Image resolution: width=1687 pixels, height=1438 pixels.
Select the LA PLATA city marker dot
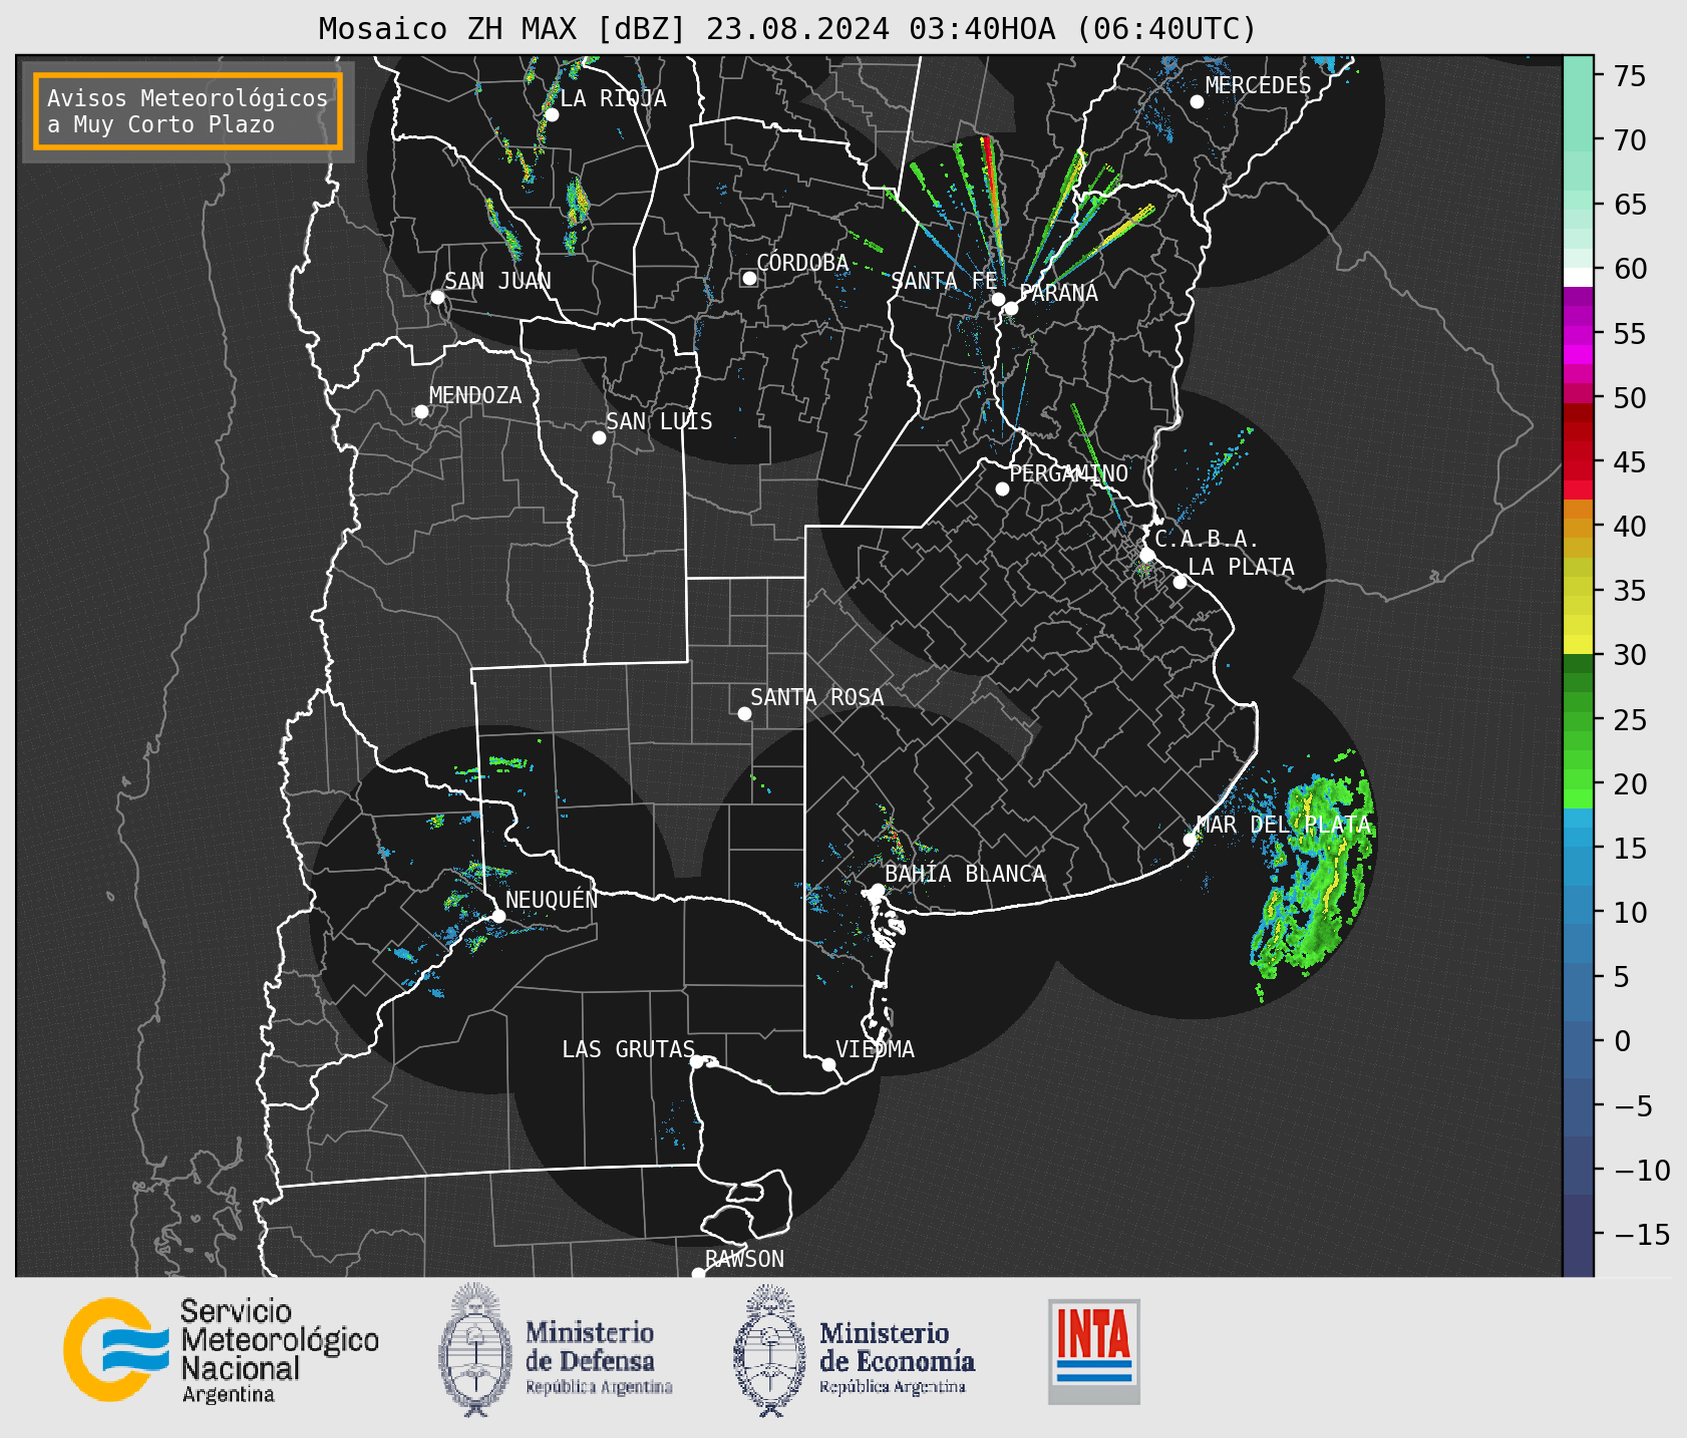pyautogui.click(x=1180, y=582)
